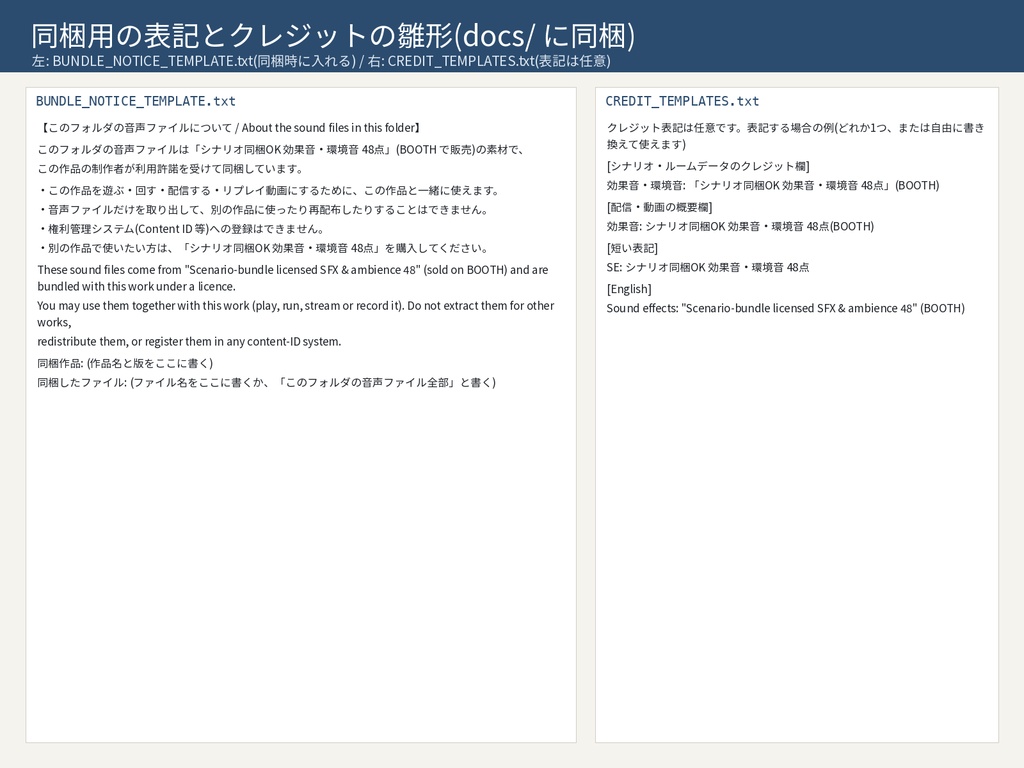The image size is (1024, 768).
Task: Click the credit line starting "効果音・環境音: 「シナリオ同梱OK"
Action: click(773, 185)
